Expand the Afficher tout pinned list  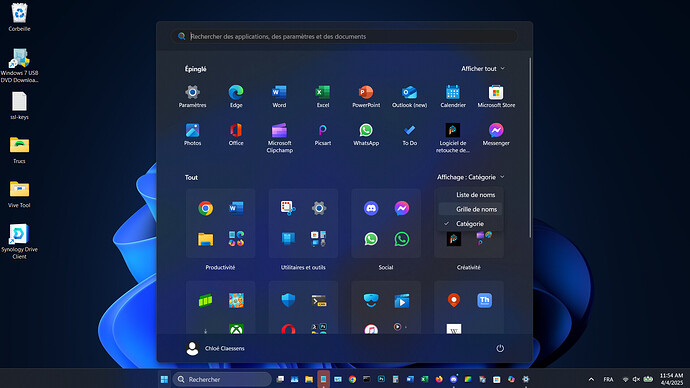[x=483, y=69]
